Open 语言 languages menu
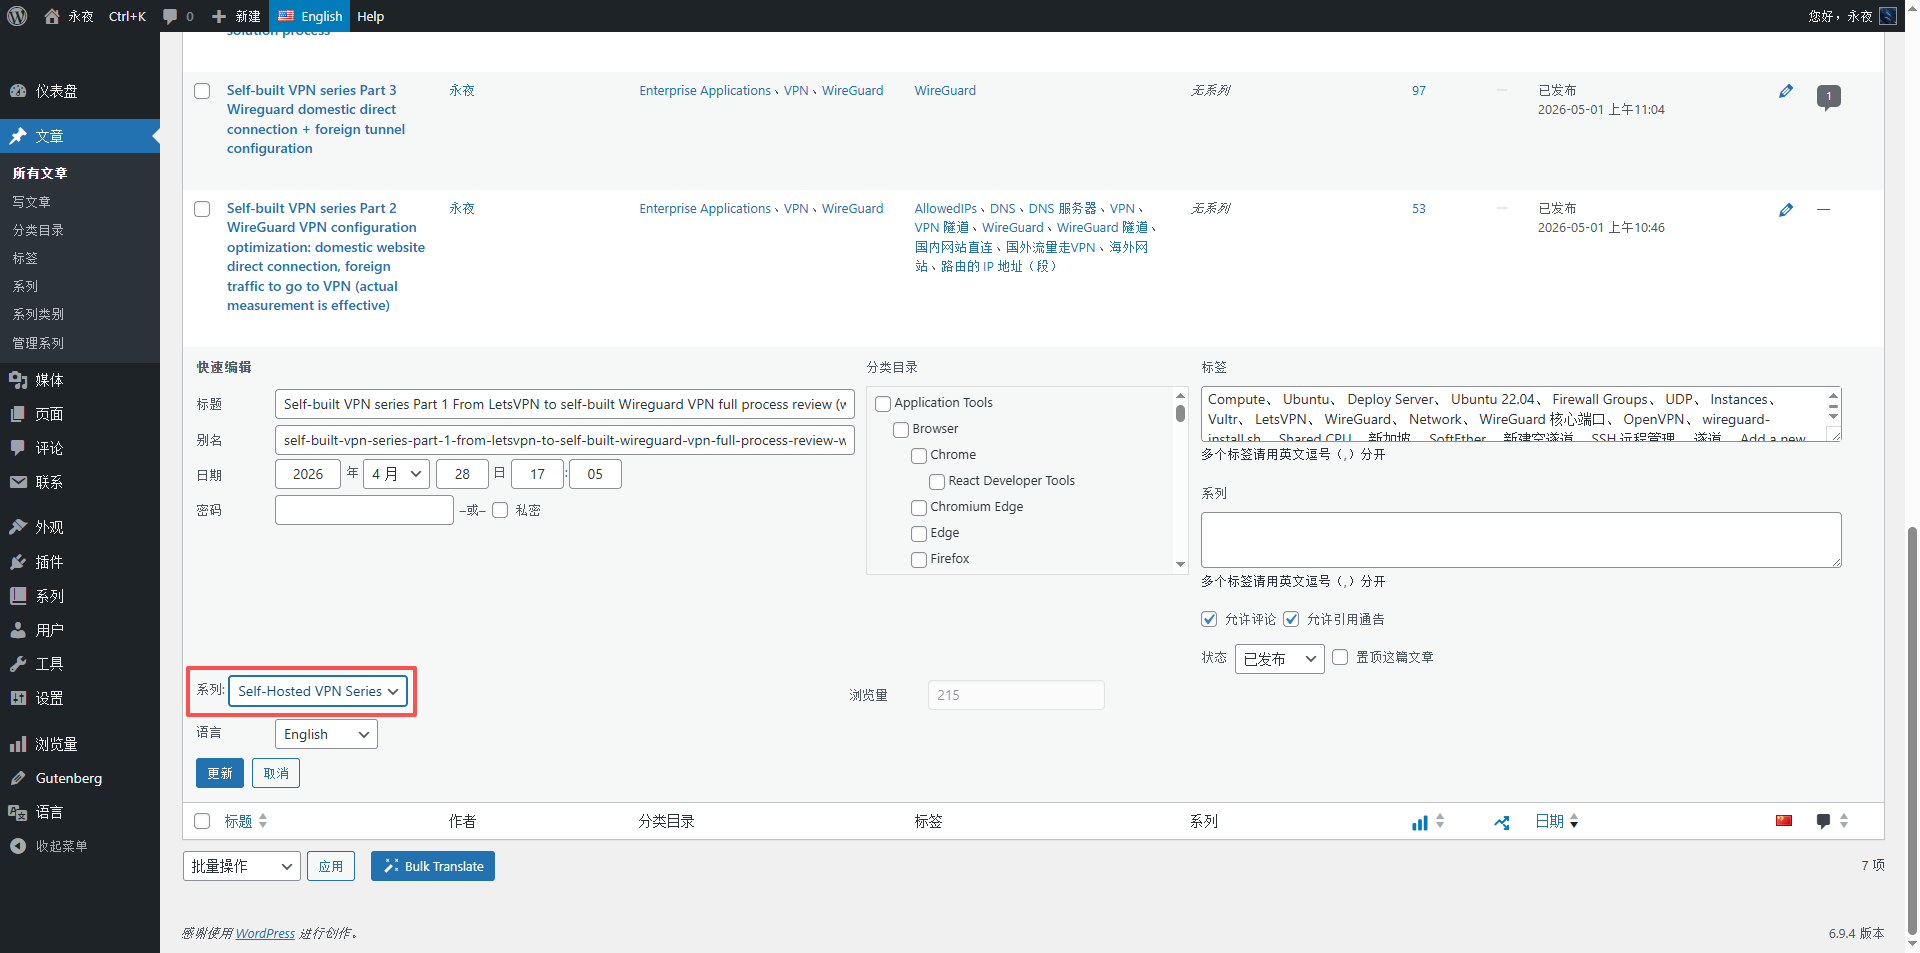Viewport: 1920px width, 953px height. (x=80, y=812)
